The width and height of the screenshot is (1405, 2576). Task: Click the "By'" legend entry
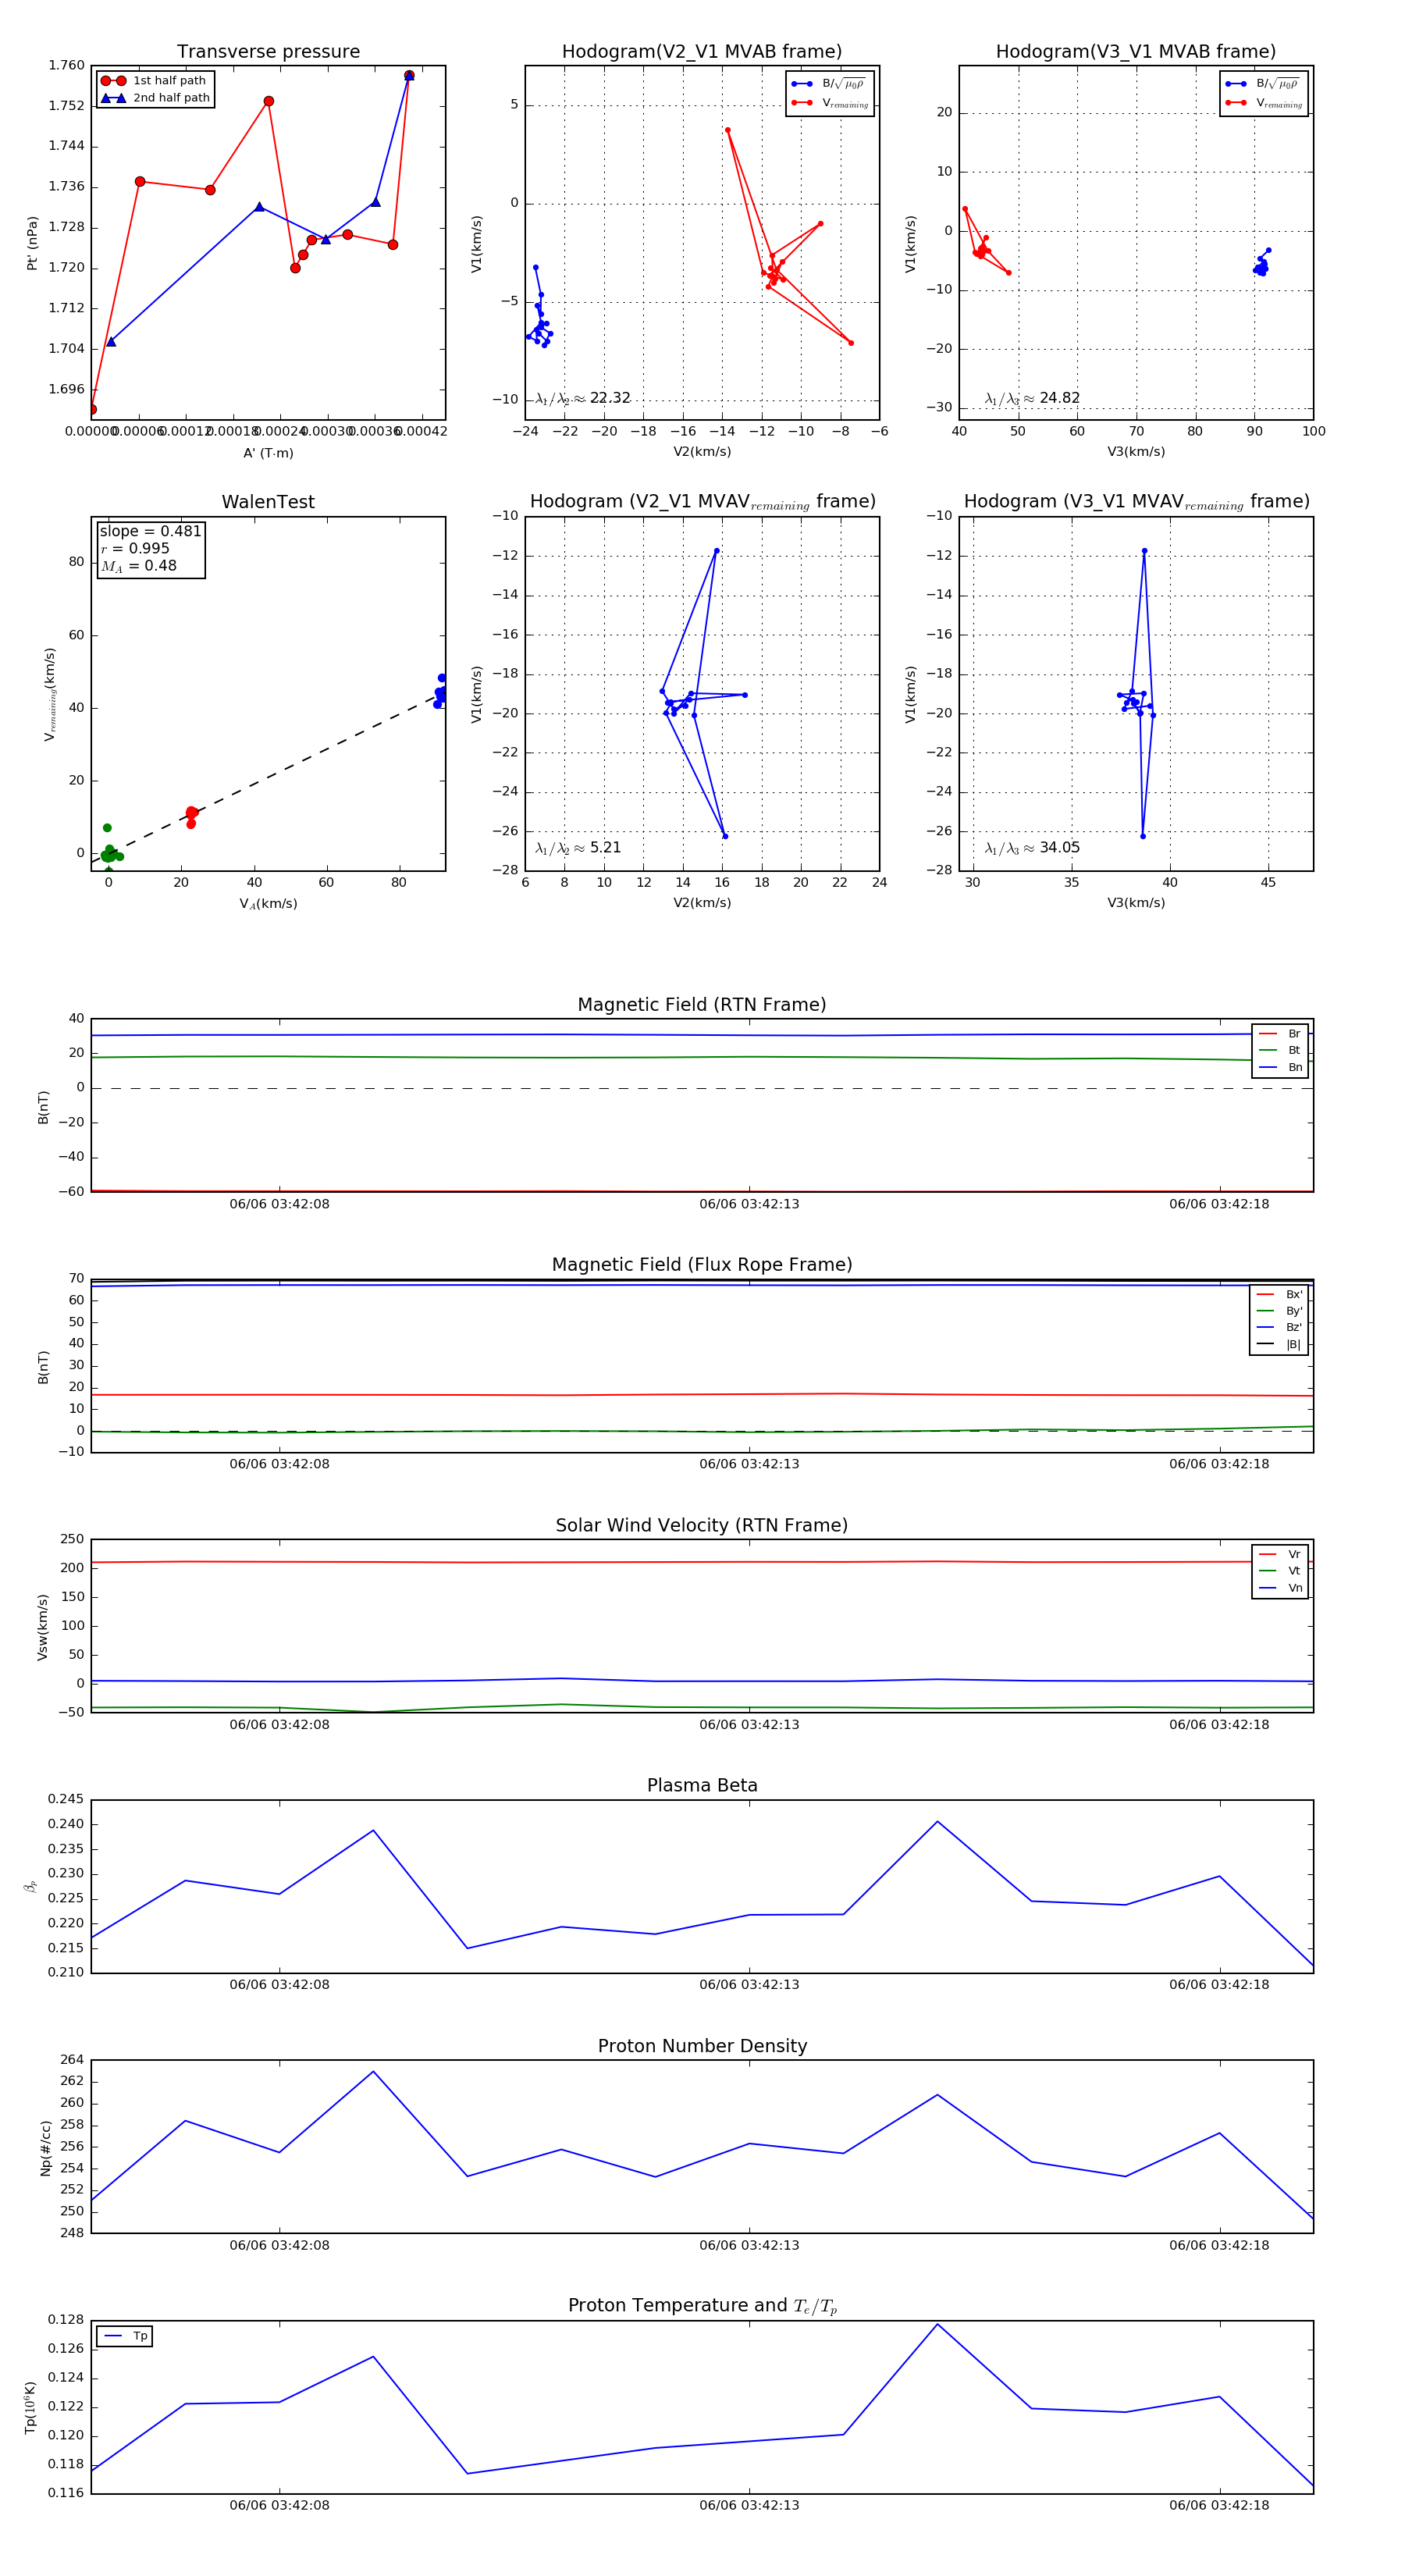tap(1279, 1311)
